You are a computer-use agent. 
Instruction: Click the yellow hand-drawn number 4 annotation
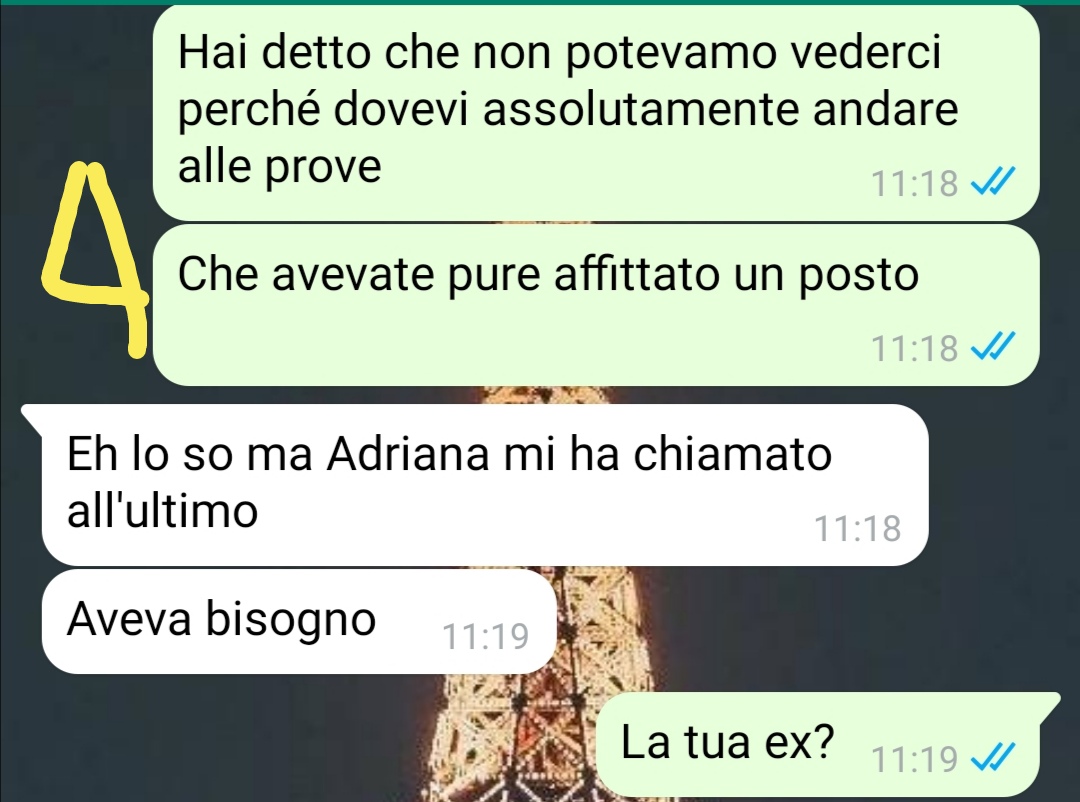click(94, 260)
